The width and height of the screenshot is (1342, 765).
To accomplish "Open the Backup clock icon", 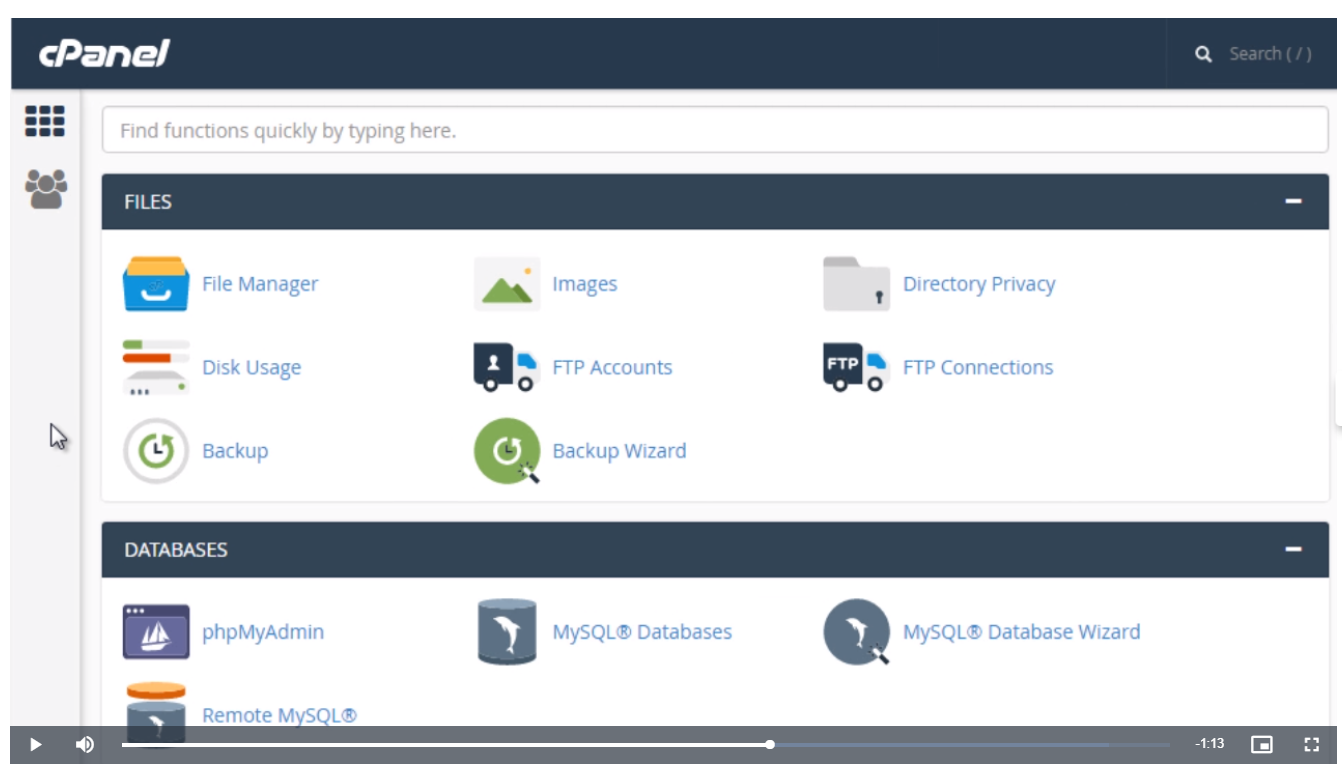I will click(x=156, y=451).
